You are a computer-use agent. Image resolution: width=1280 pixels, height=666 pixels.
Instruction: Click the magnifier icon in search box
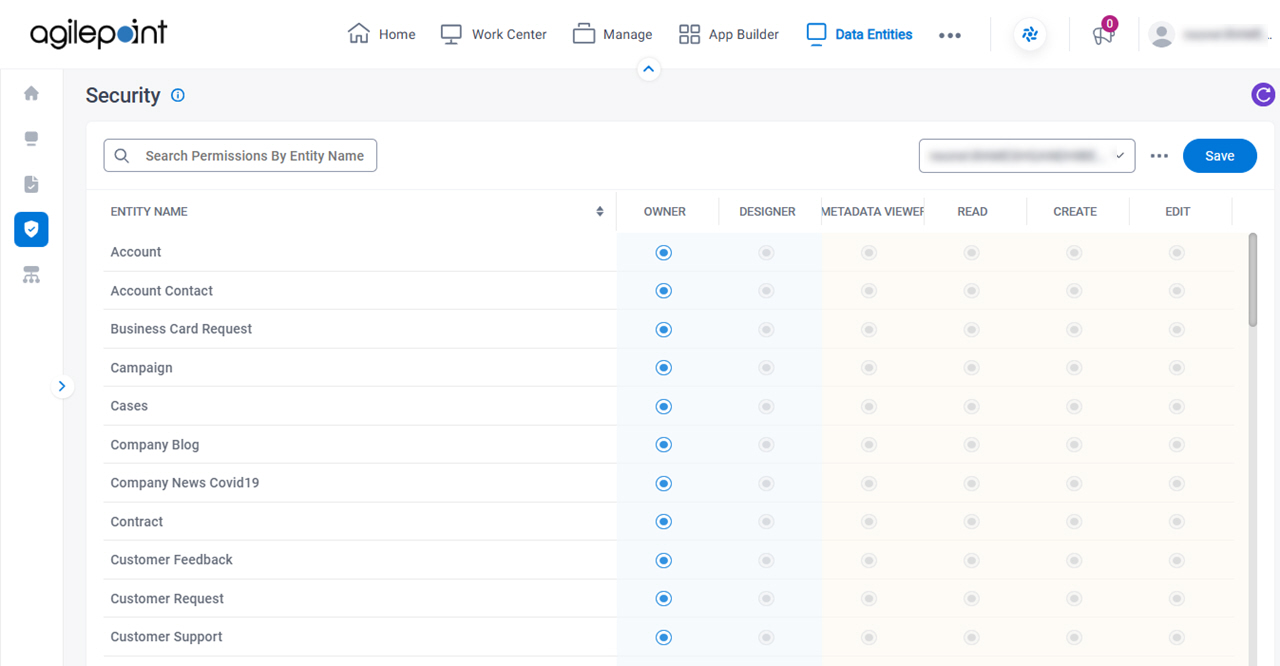(x=122, y=156)
